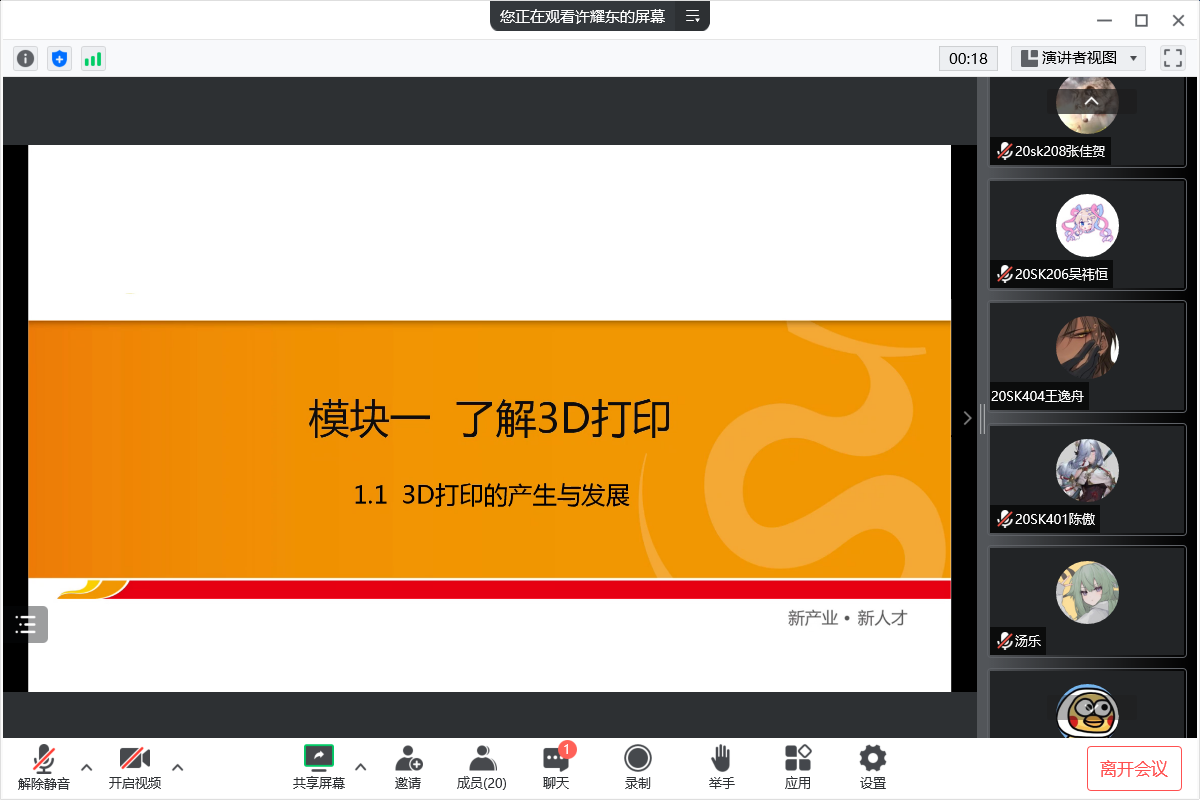
Task: Expand audio options arrow next to 解除静音
Action: pos(86,767)
